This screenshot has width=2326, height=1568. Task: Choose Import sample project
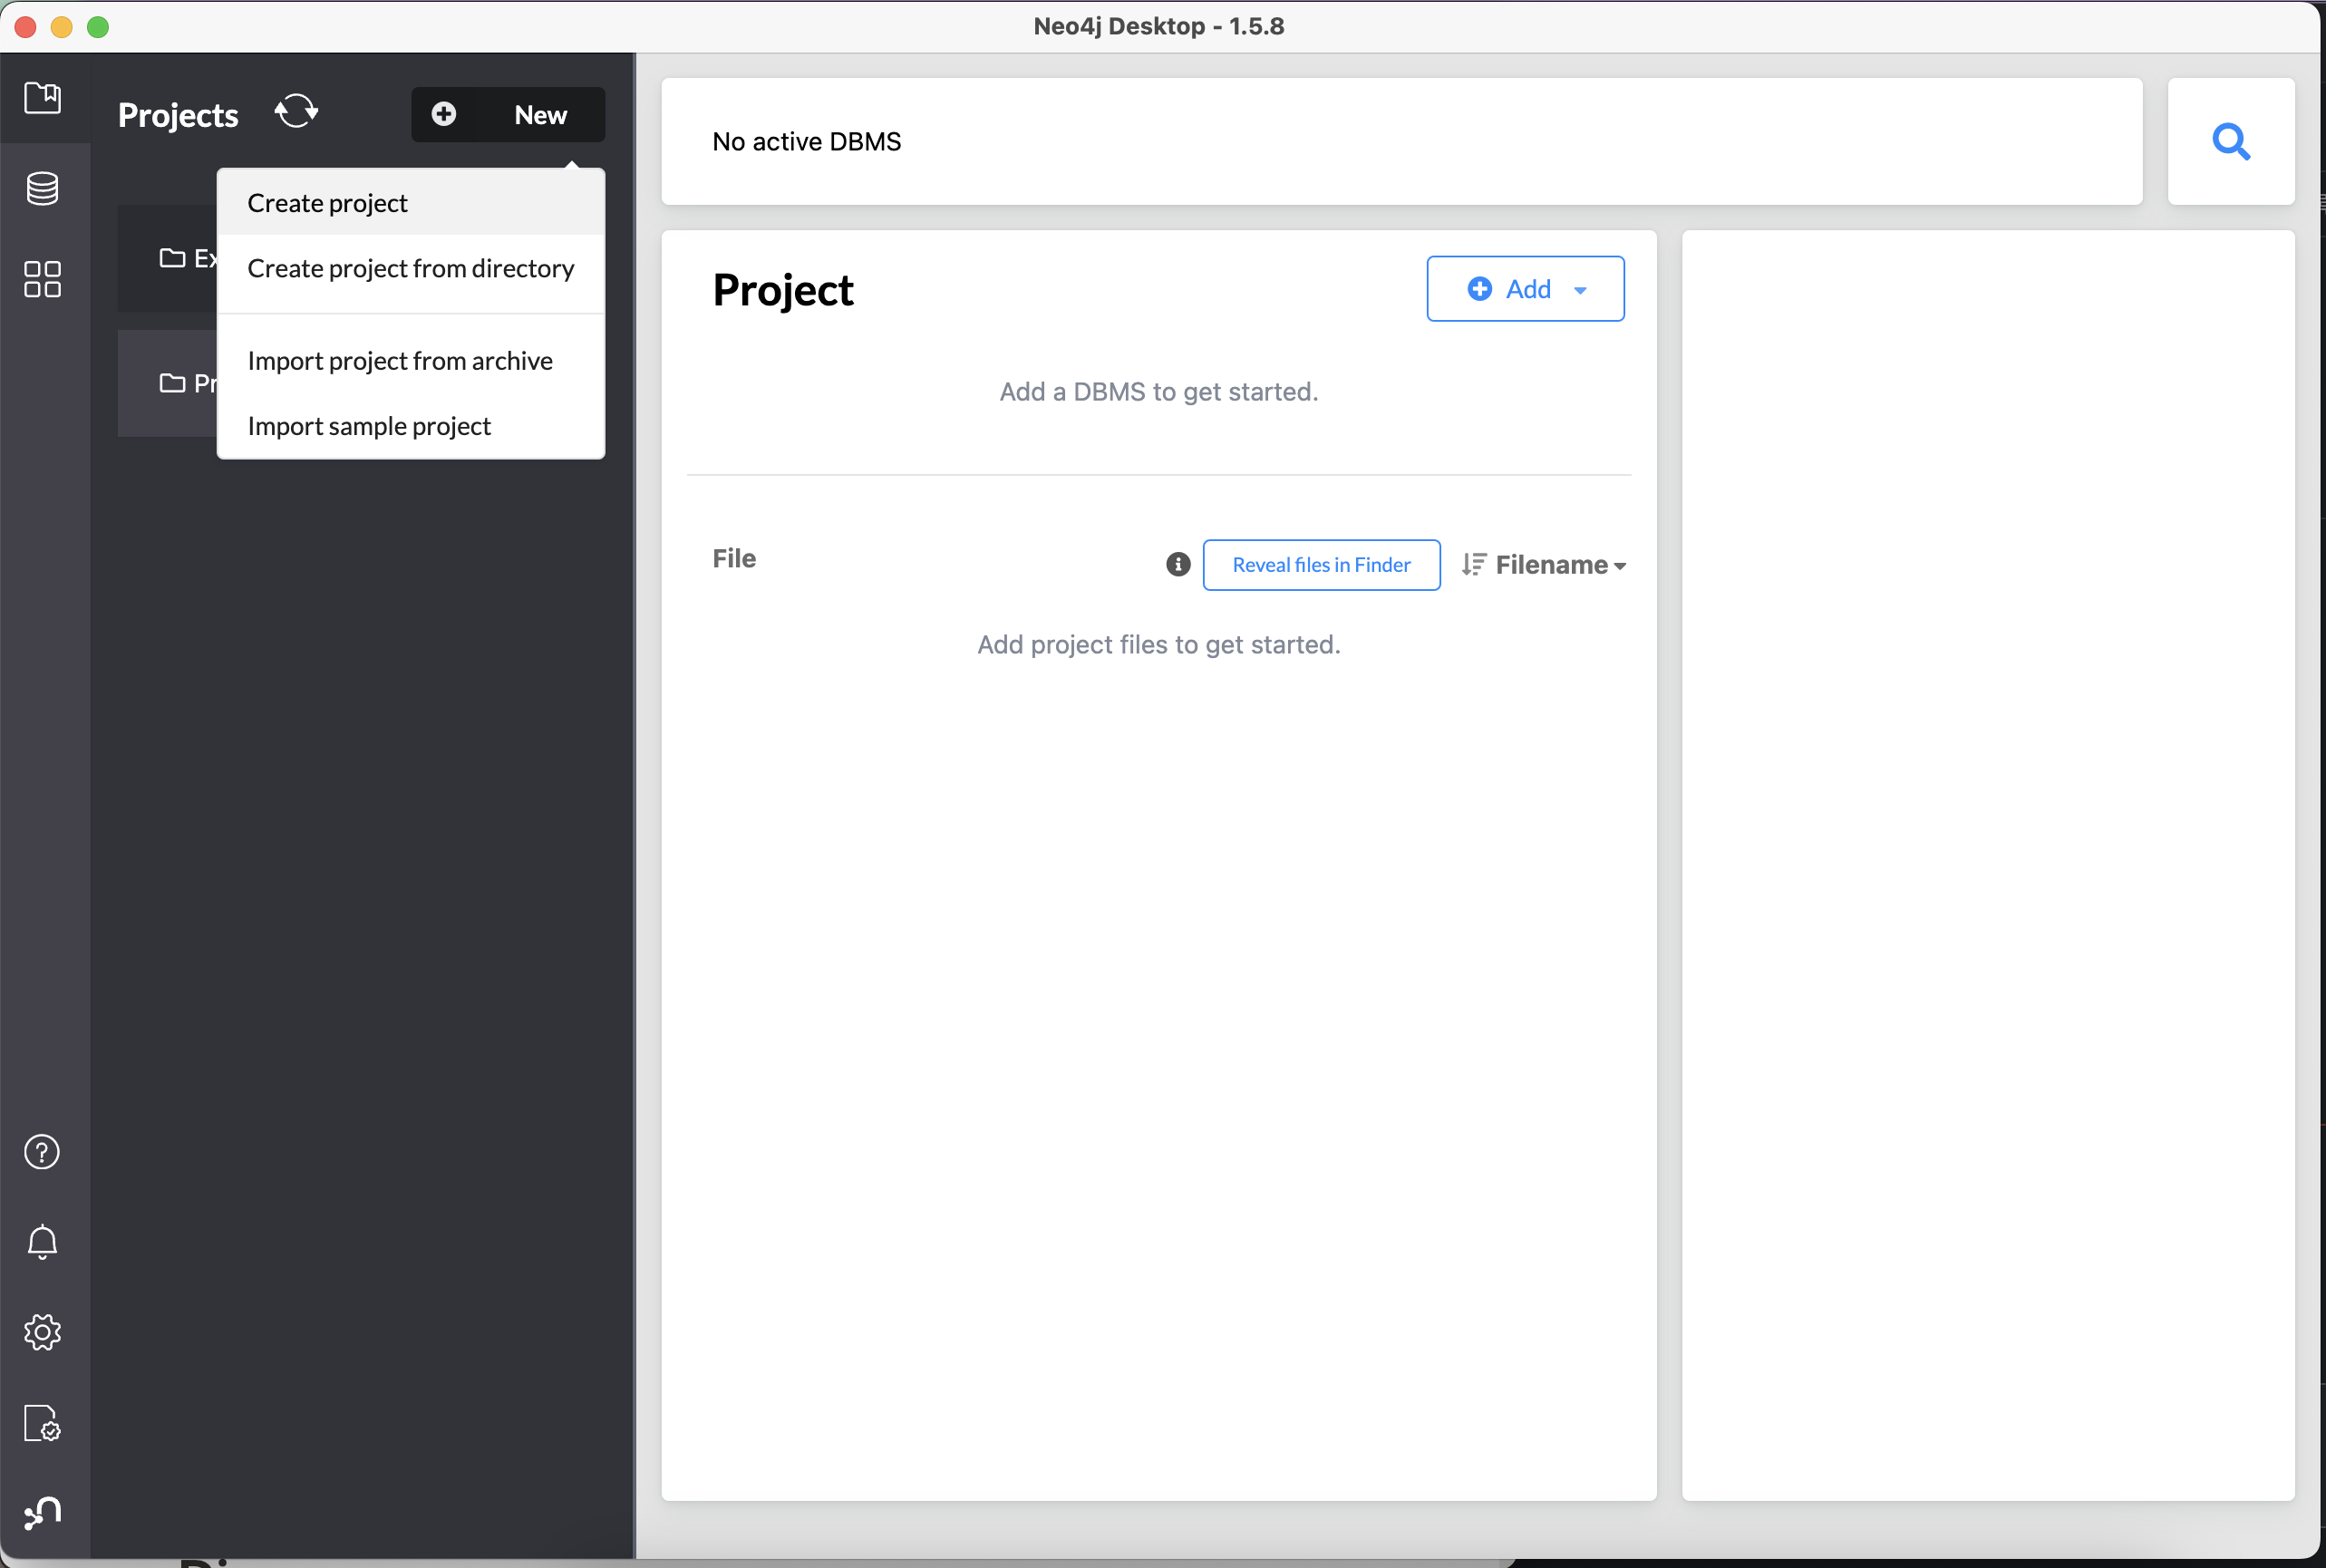(369, 426)
